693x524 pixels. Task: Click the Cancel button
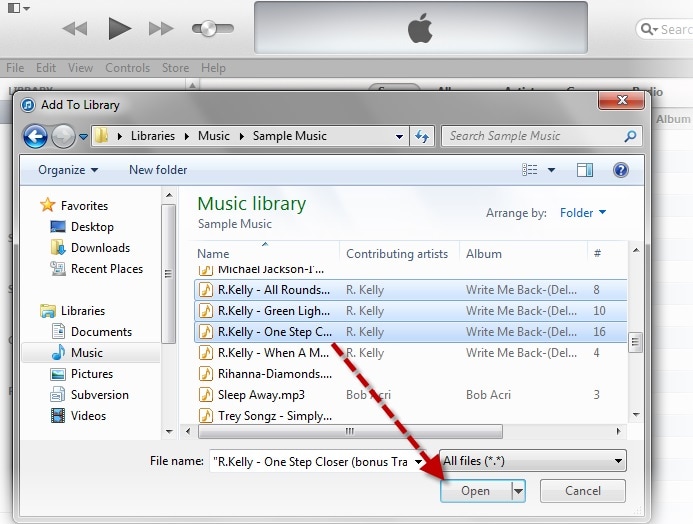[583, 491]
